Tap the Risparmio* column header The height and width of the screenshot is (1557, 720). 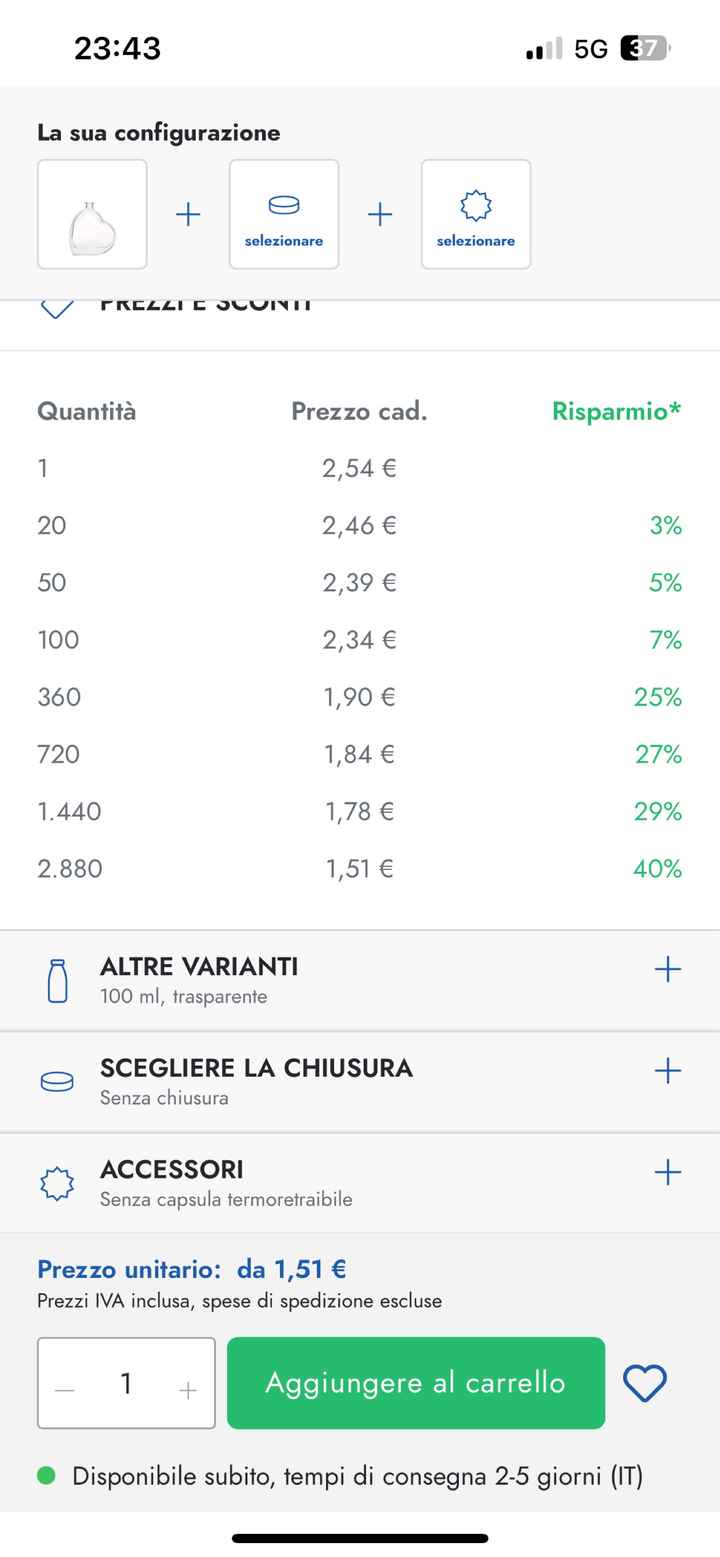(616, 411)
